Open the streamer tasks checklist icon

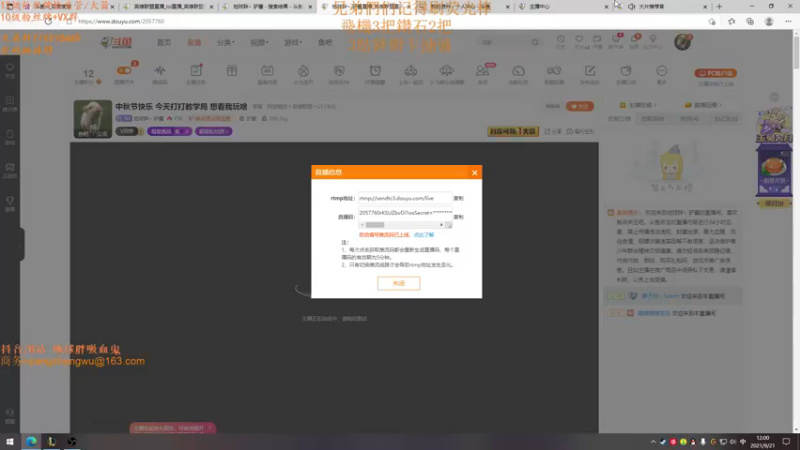click(x=196, y=71)
